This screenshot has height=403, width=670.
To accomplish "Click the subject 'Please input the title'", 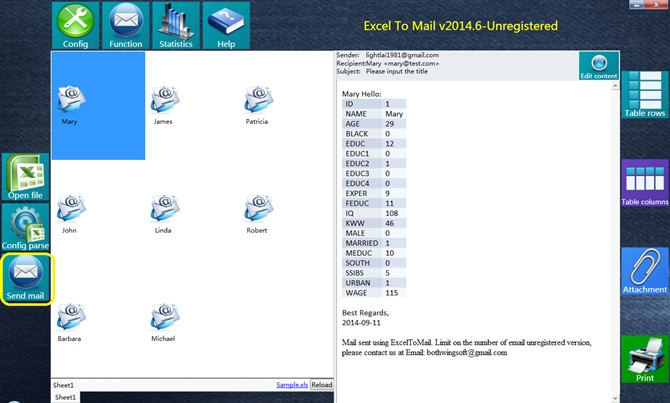I will pos(397,71).
